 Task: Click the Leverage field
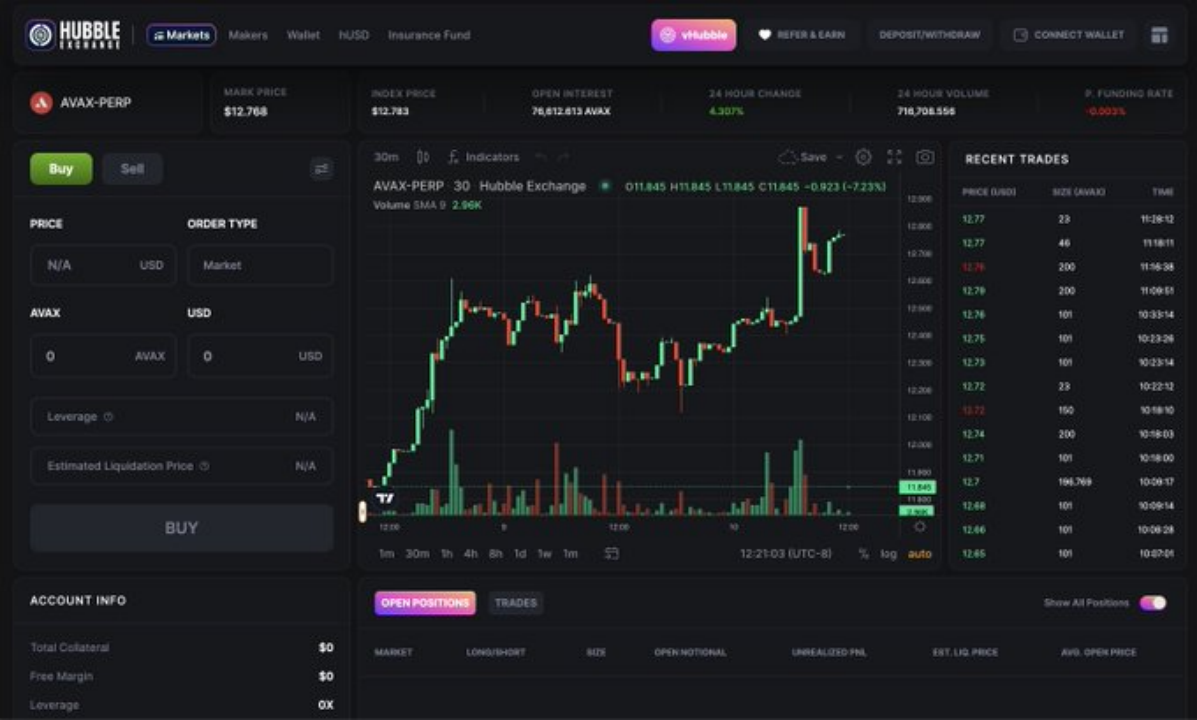point(182,417)
